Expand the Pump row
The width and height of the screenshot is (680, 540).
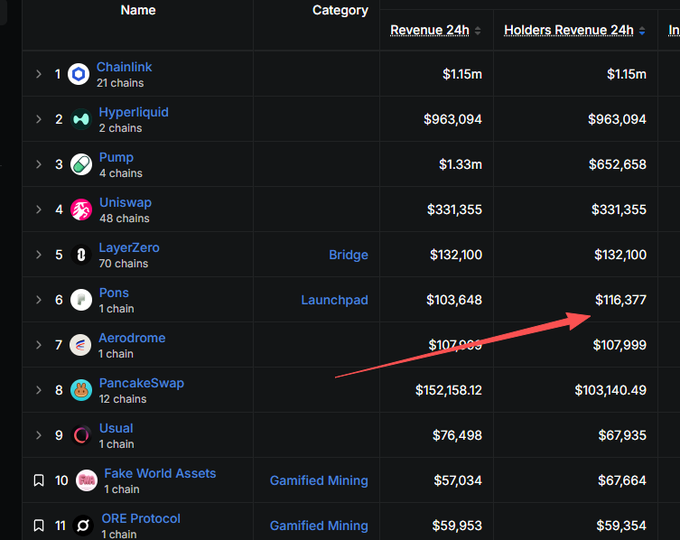tap(39, 164)
